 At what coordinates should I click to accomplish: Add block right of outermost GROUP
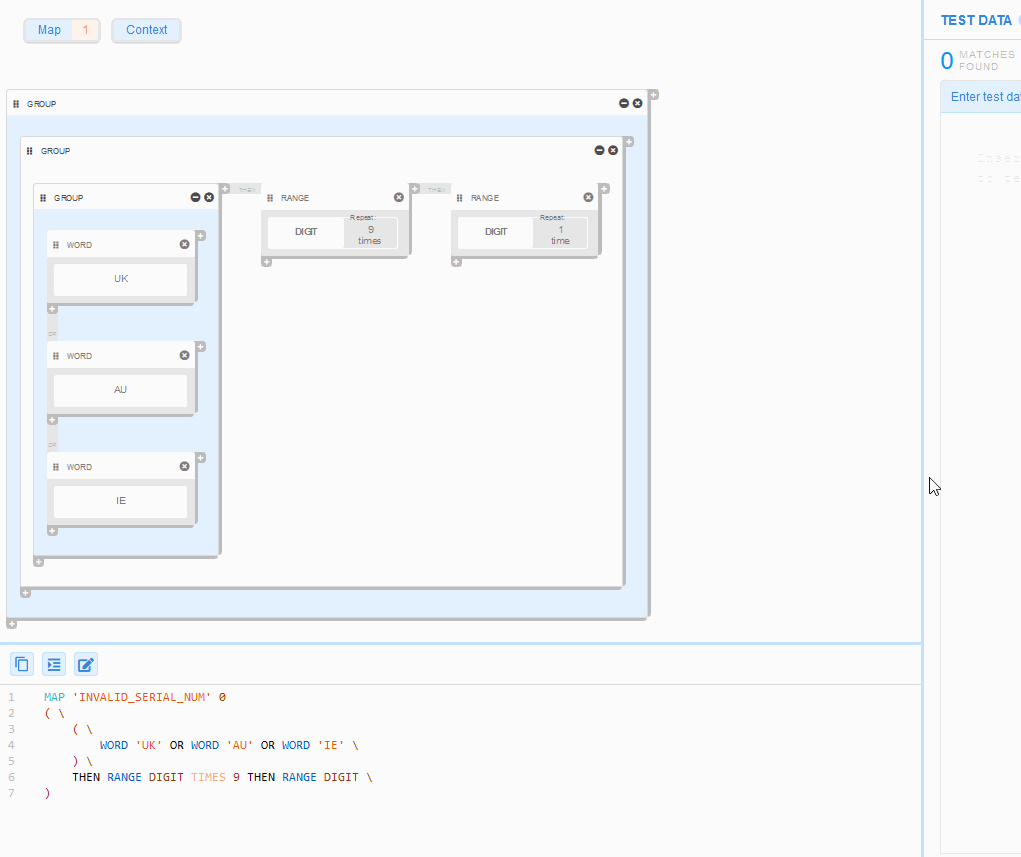pos(654,95)
